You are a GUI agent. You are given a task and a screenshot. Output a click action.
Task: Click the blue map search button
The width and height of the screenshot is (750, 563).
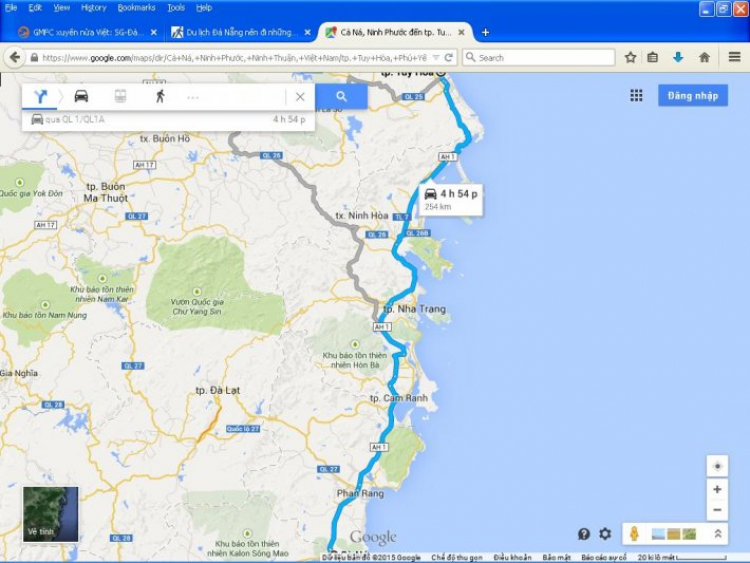341,97
